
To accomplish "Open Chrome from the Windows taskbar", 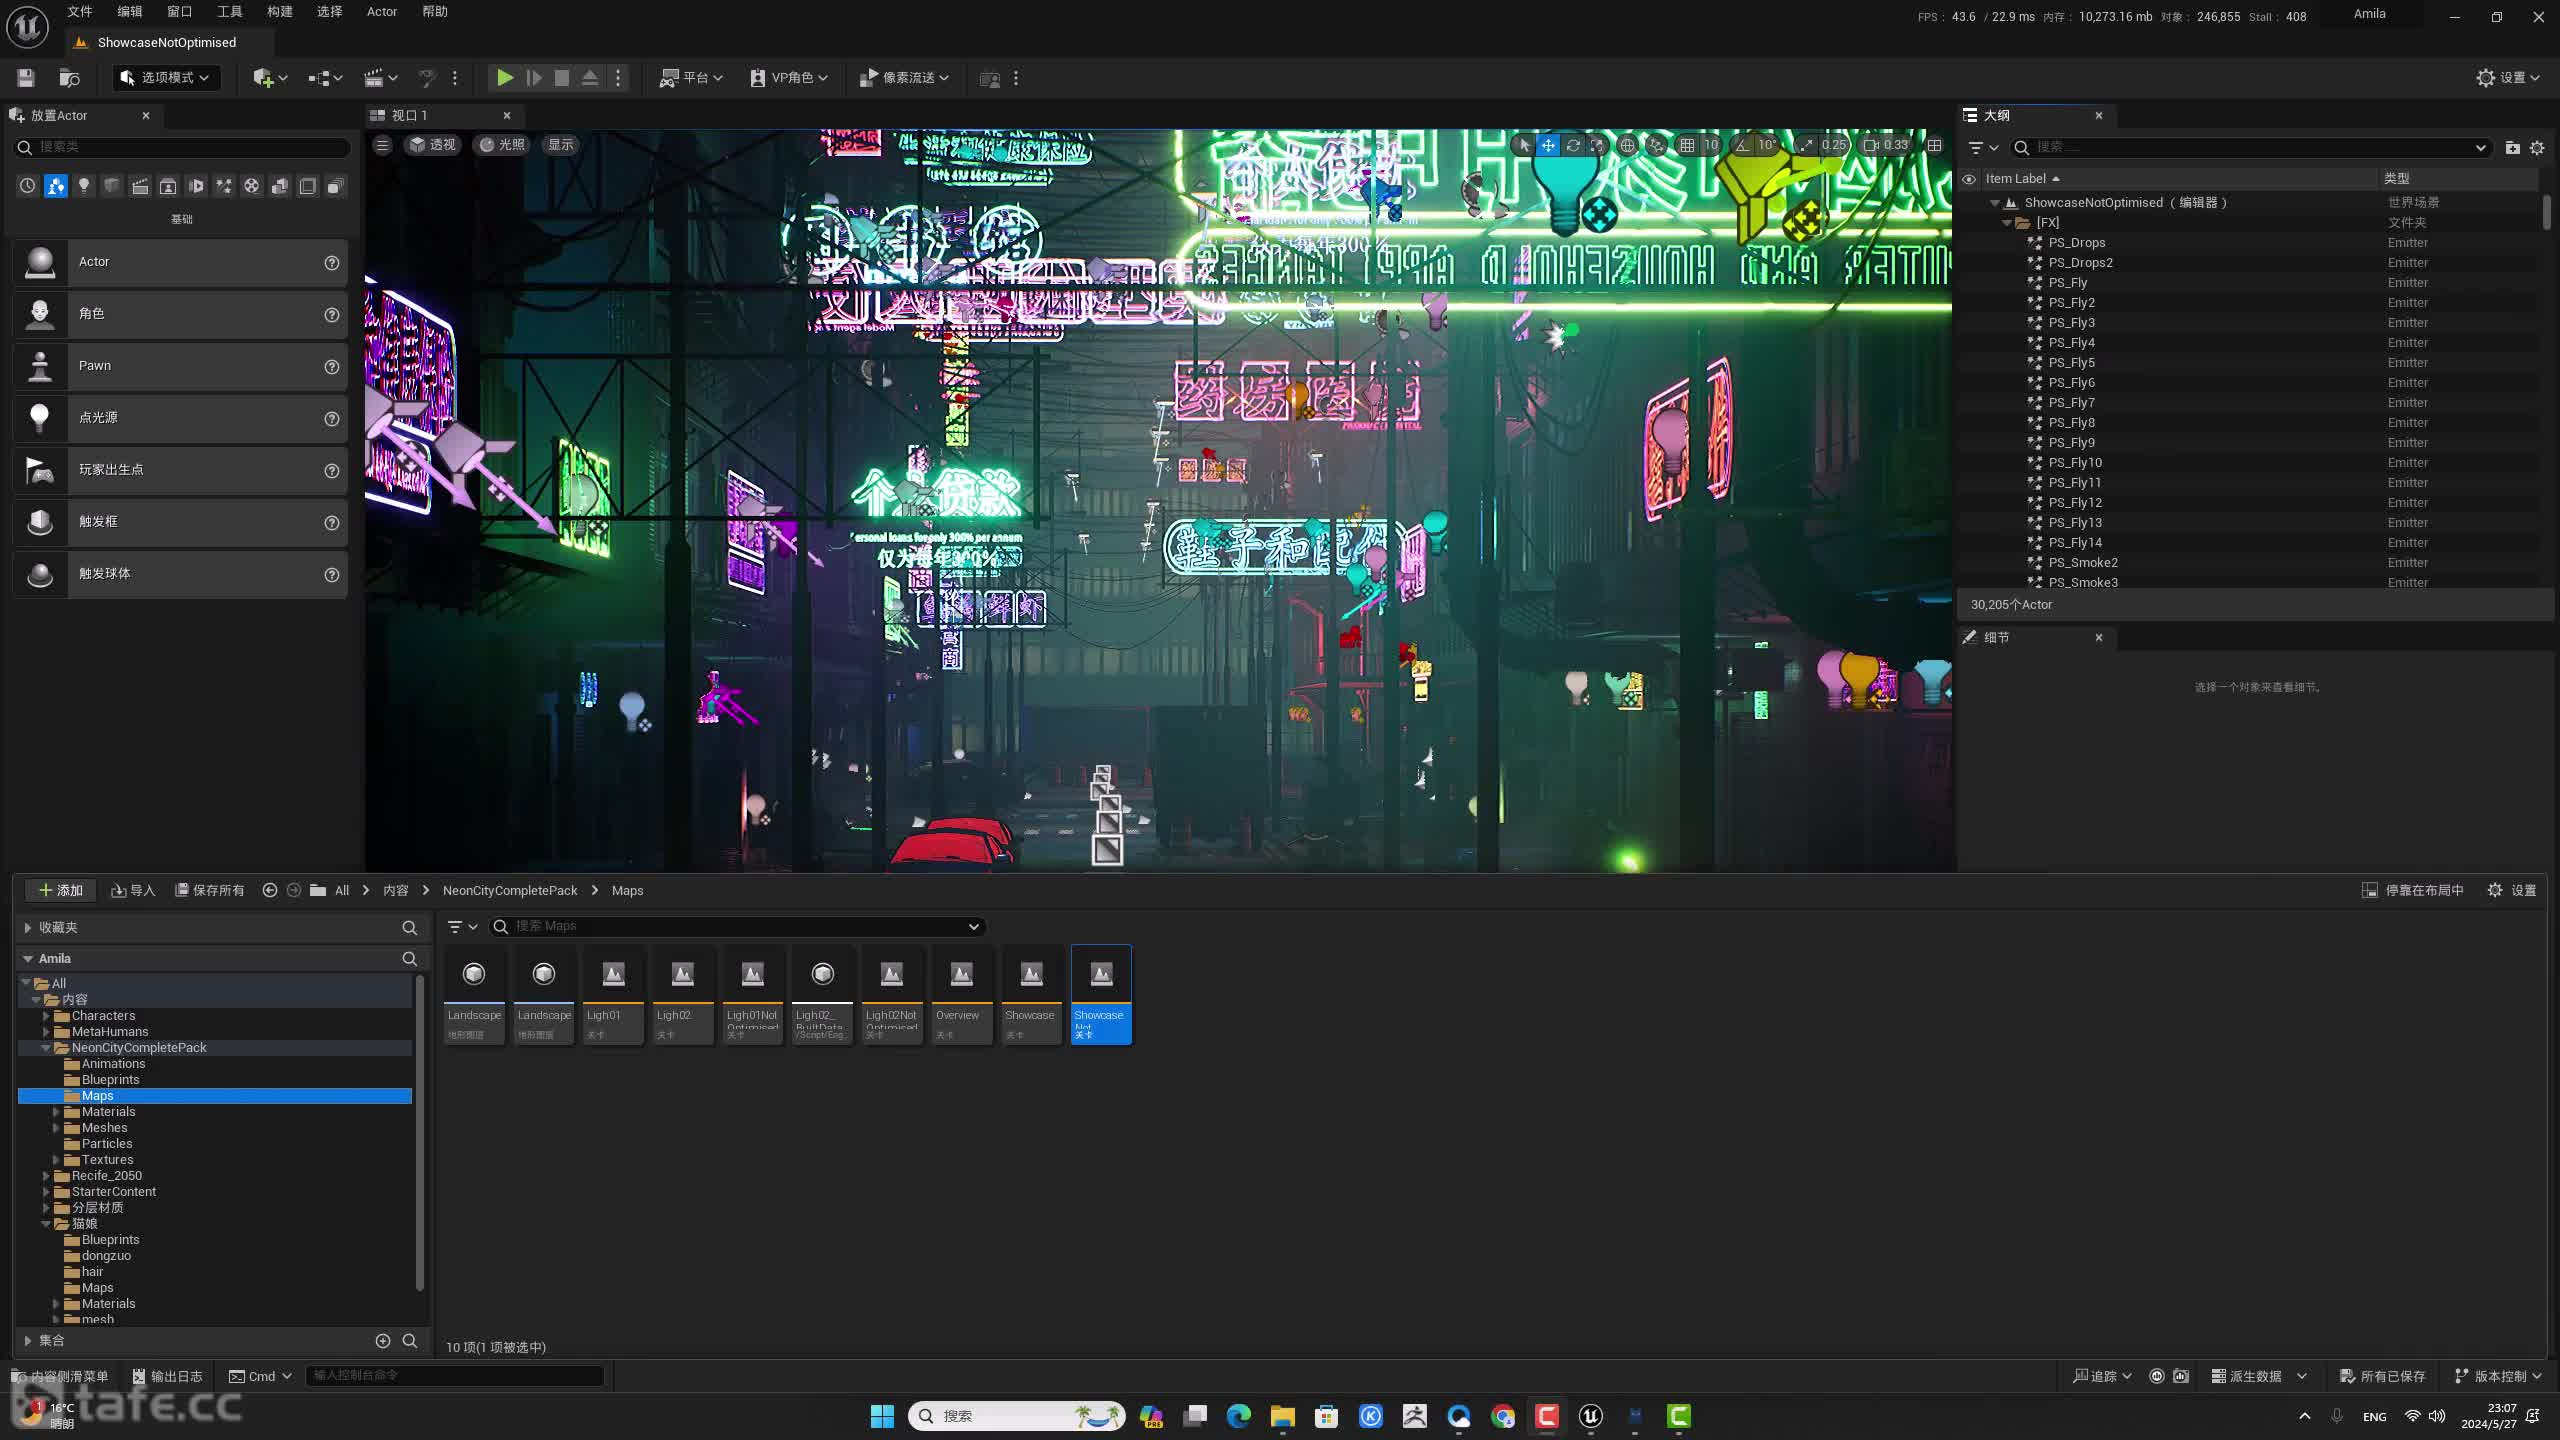I will coord(1503,1416).
